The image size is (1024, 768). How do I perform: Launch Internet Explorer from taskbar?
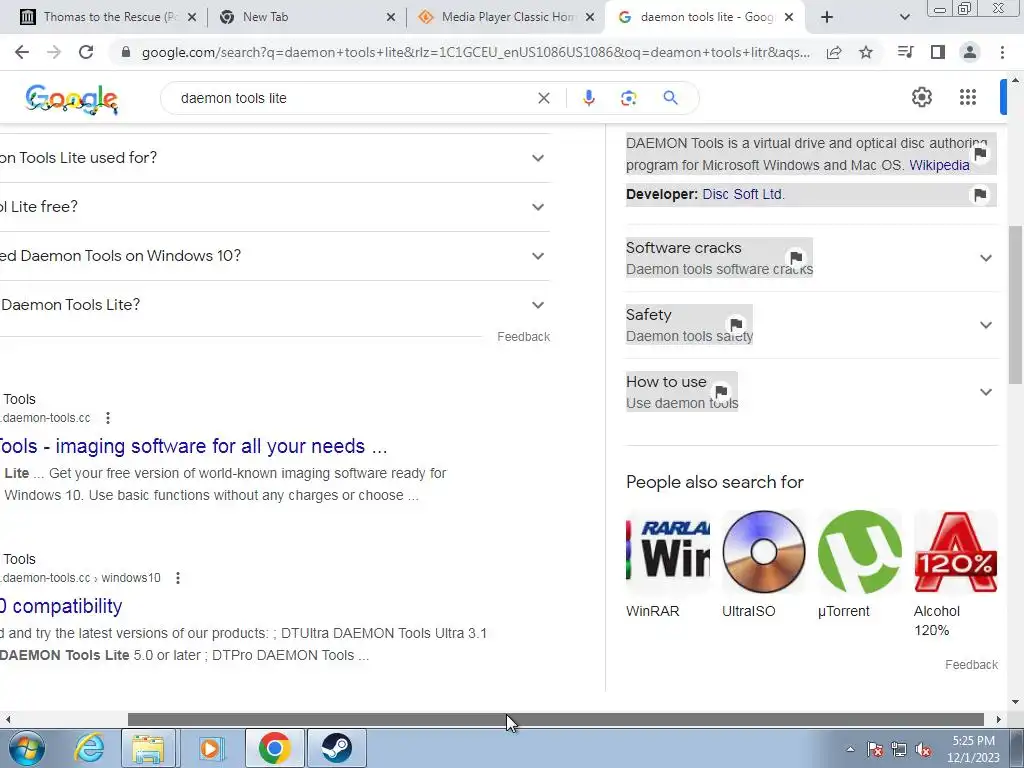[88, 748]
